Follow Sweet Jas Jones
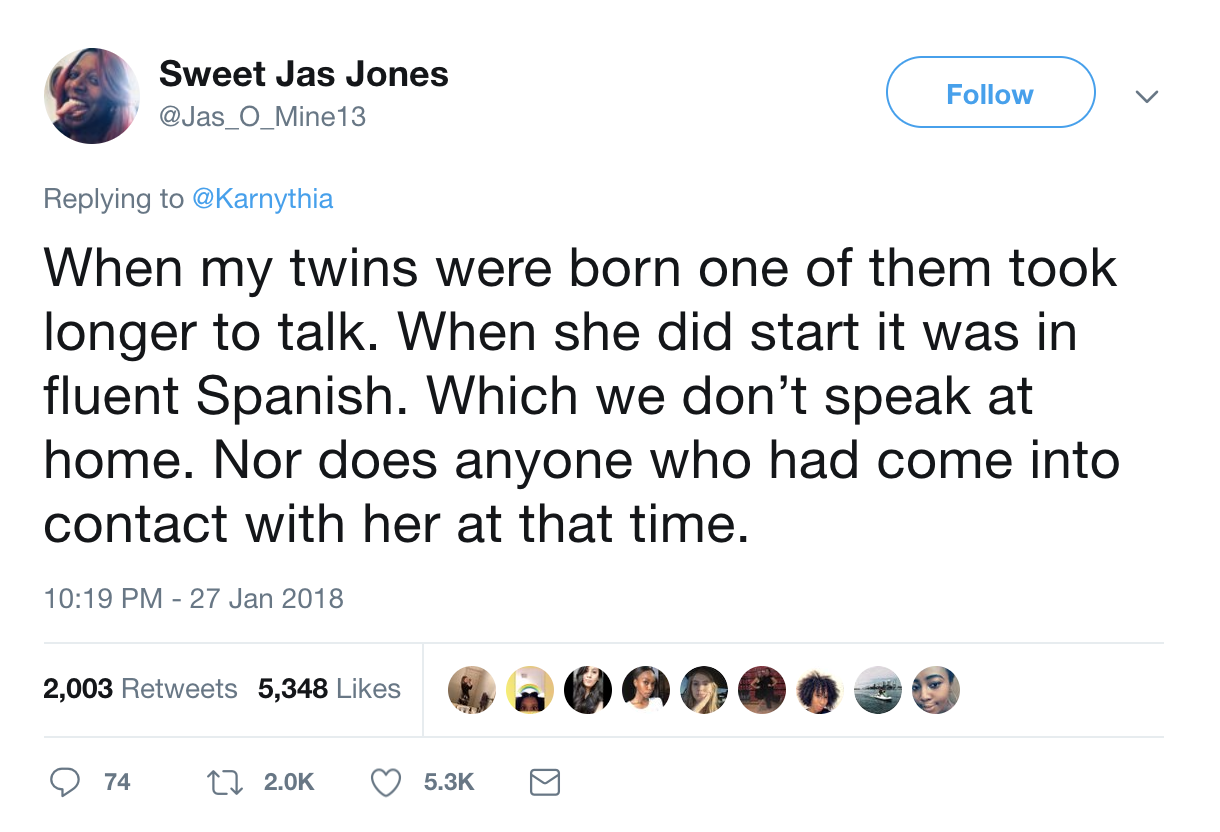This screenshot has width=1220, height=832. 990,93
